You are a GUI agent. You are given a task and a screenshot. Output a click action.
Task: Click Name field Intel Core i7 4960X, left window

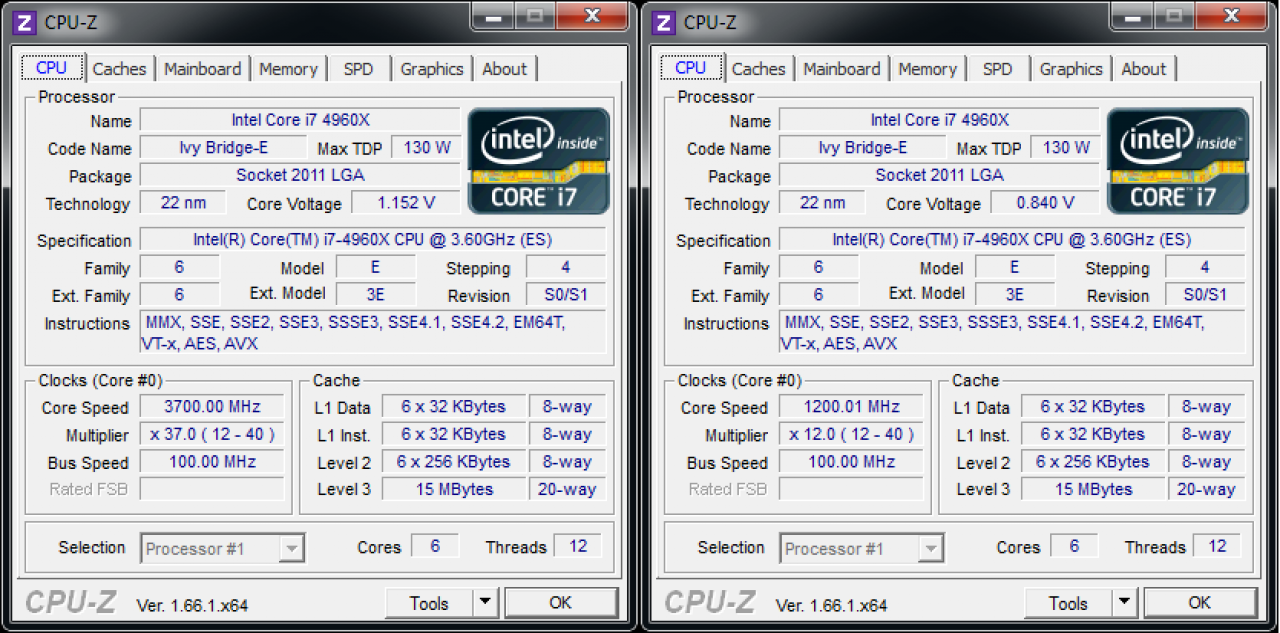coord(300,120)
